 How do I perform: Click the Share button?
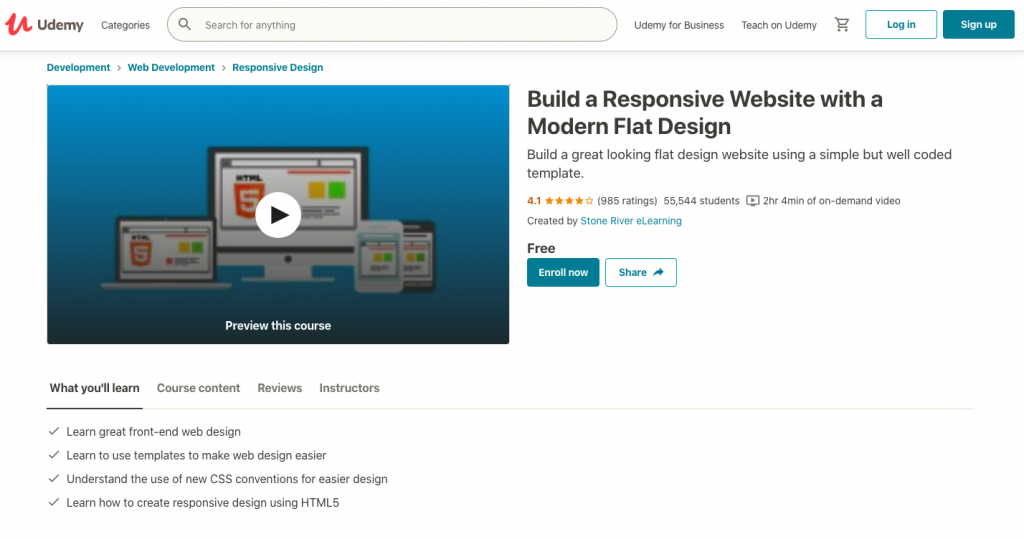pos(641,272)
